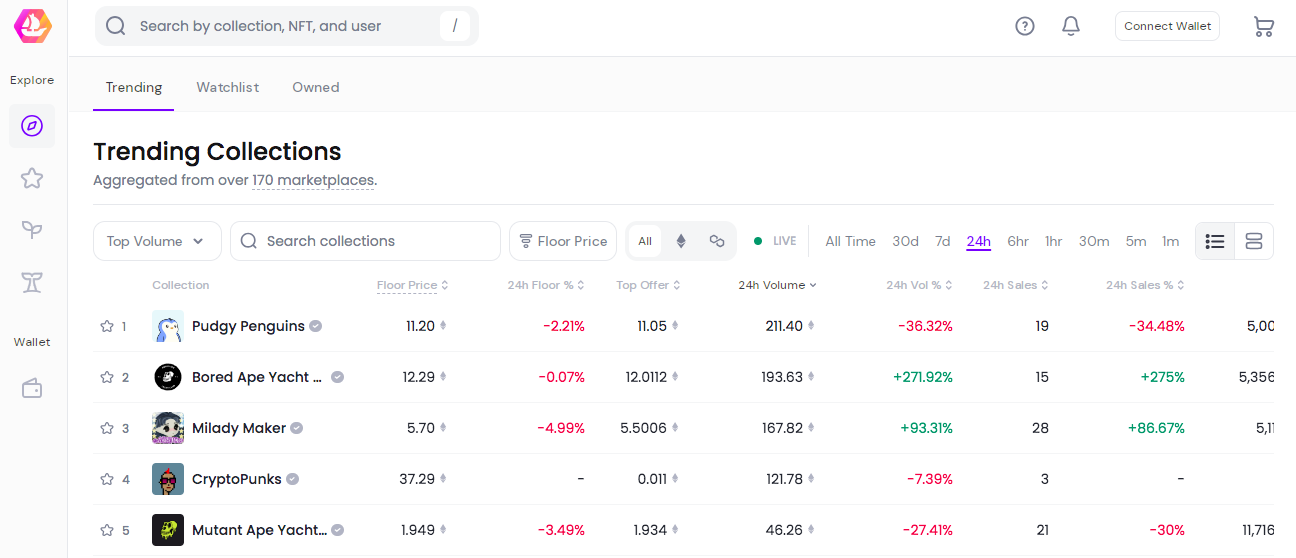Click Pudgy Penguins floor price 11.20

[x=420, y=326]
